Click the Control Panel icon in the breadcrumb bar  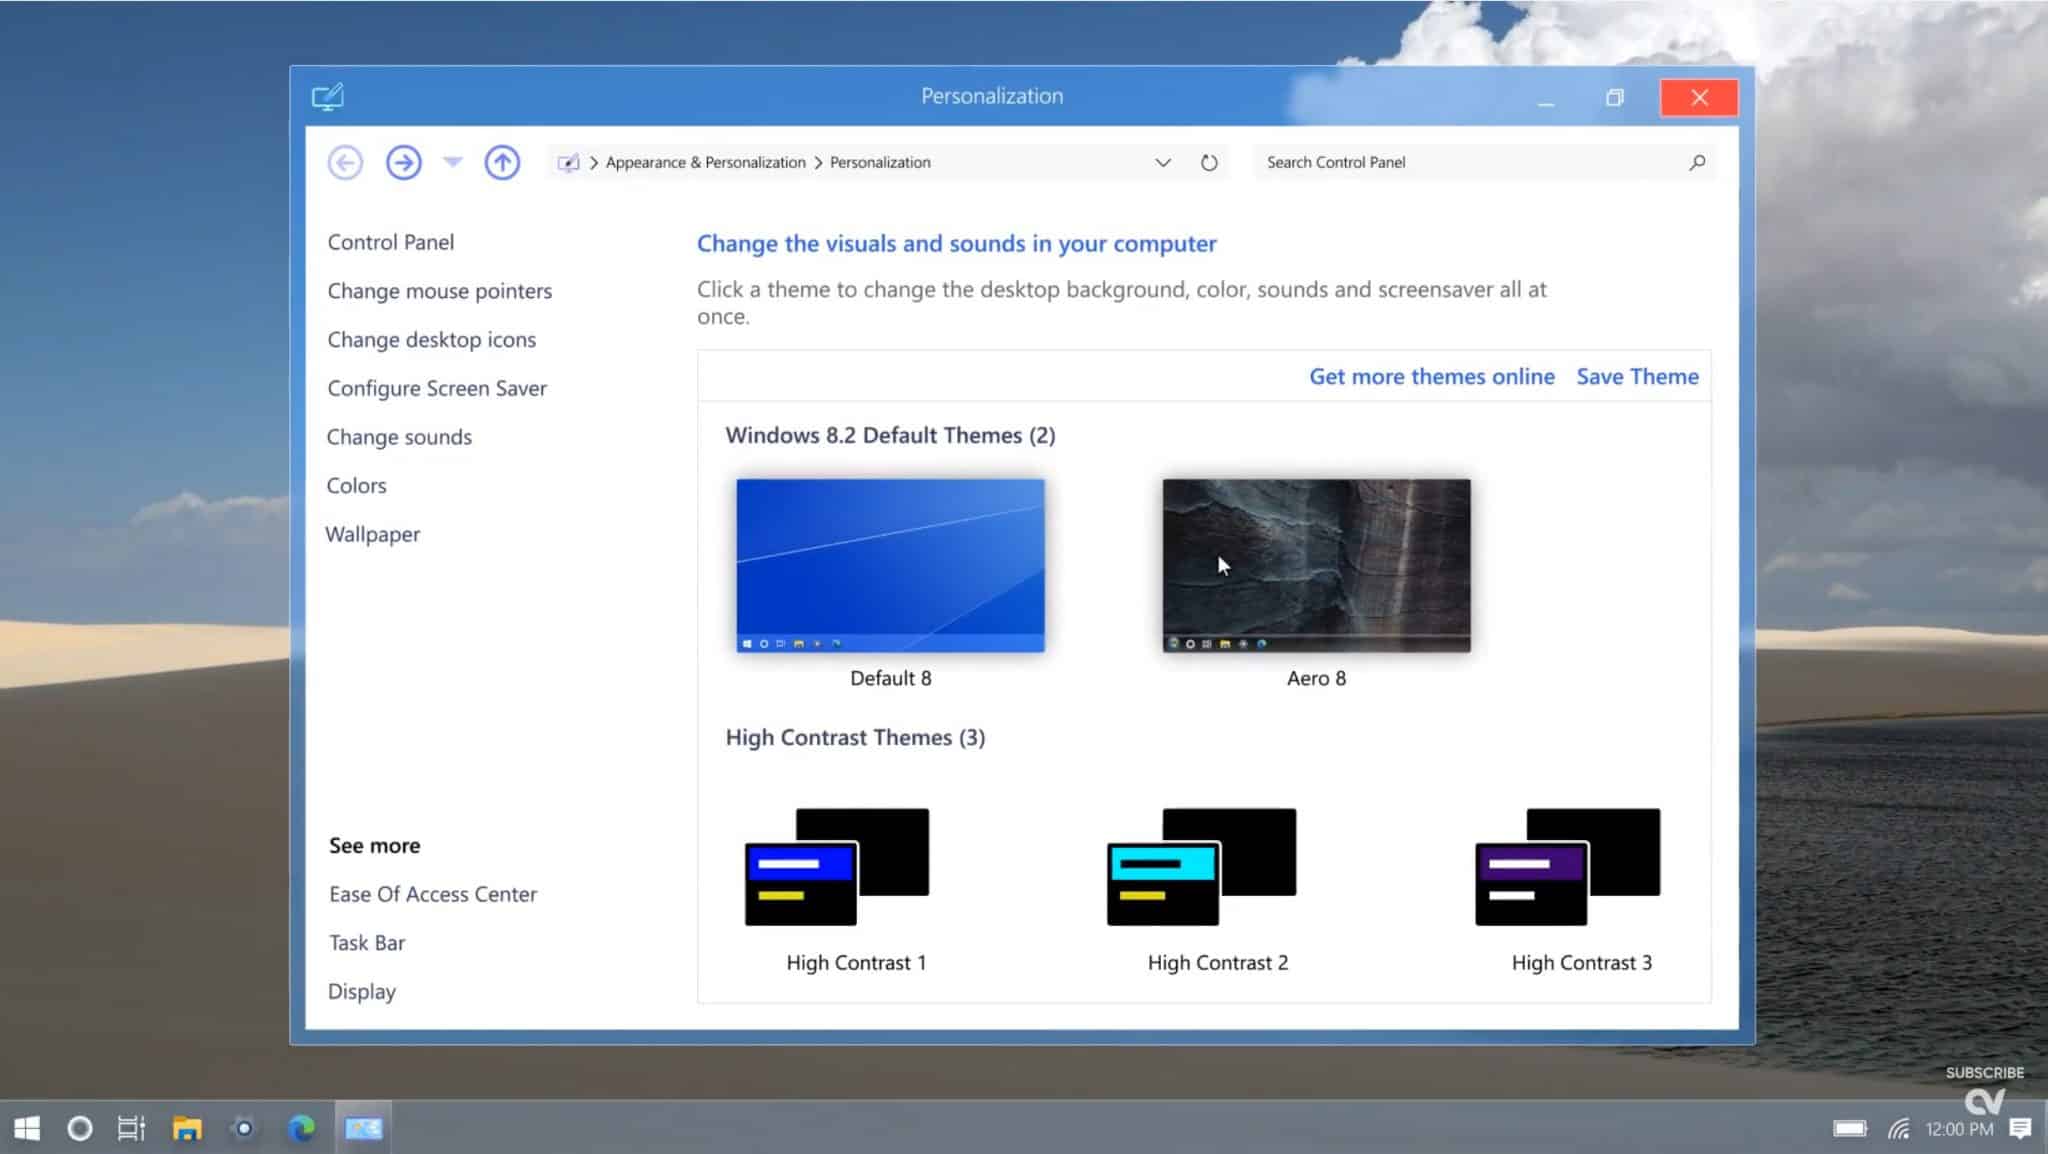click(x=568, y=161)
